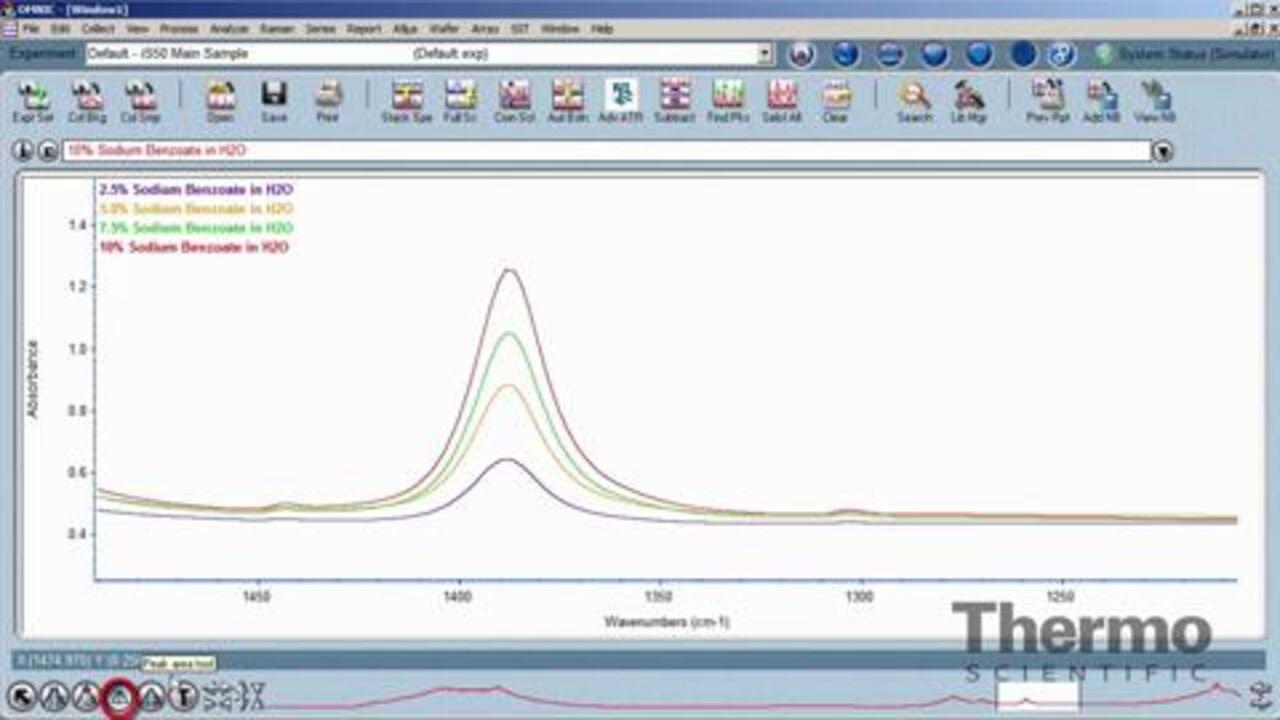Image resolution: width=1280 pixels, height=720 pixels.
Task: Start a spectral Search
Action: pos(915,100)
